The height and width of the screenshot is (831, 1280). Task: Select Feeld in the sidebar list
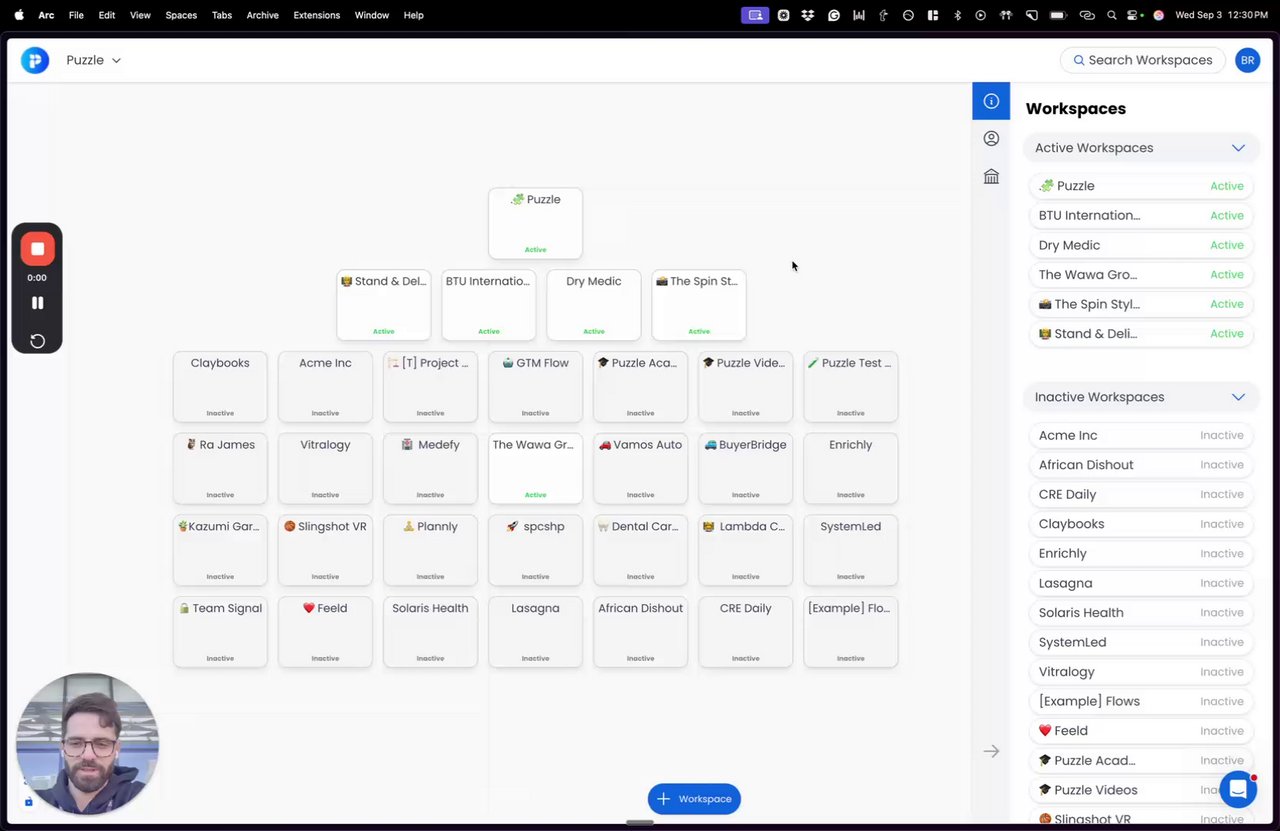1141,731
